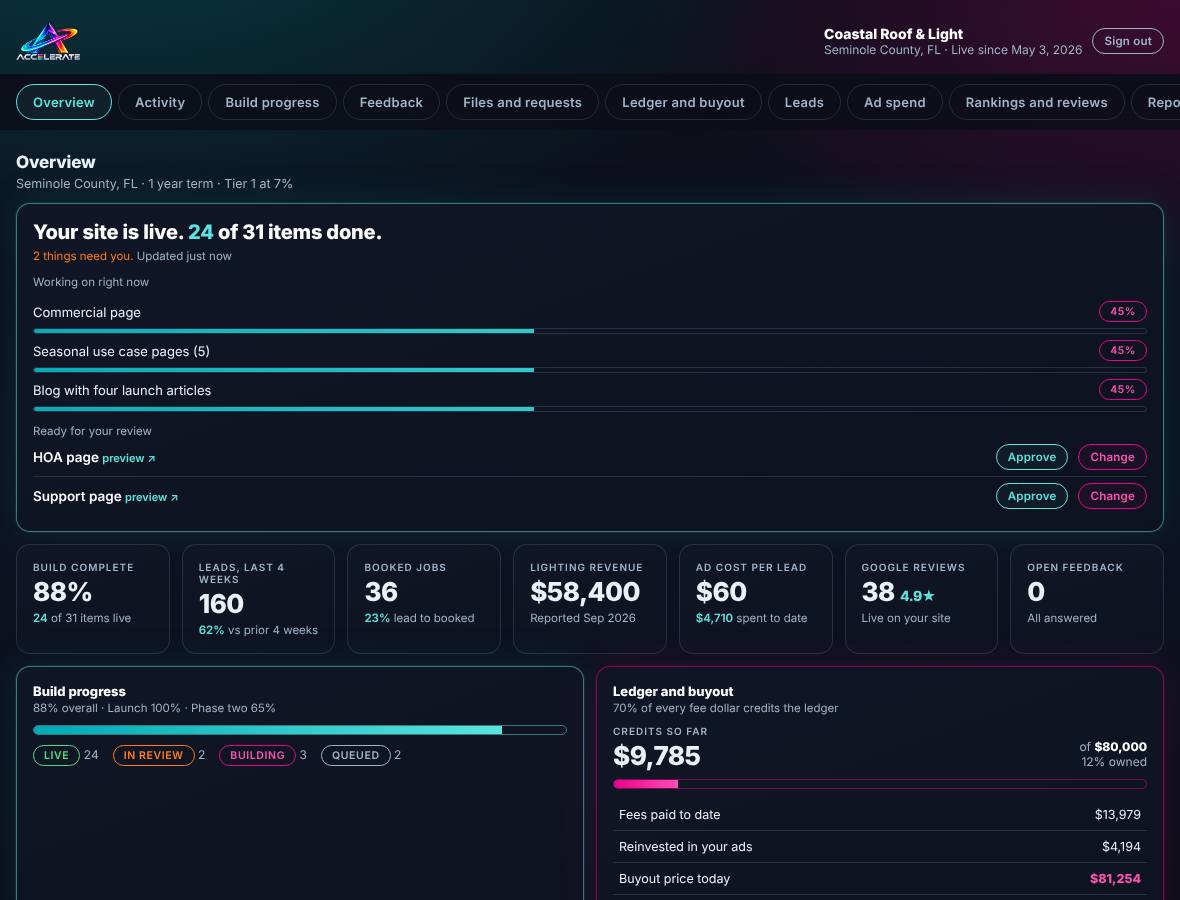Sign out of the account
This screenshot has width=1180, height=900.
(1127, 41)
